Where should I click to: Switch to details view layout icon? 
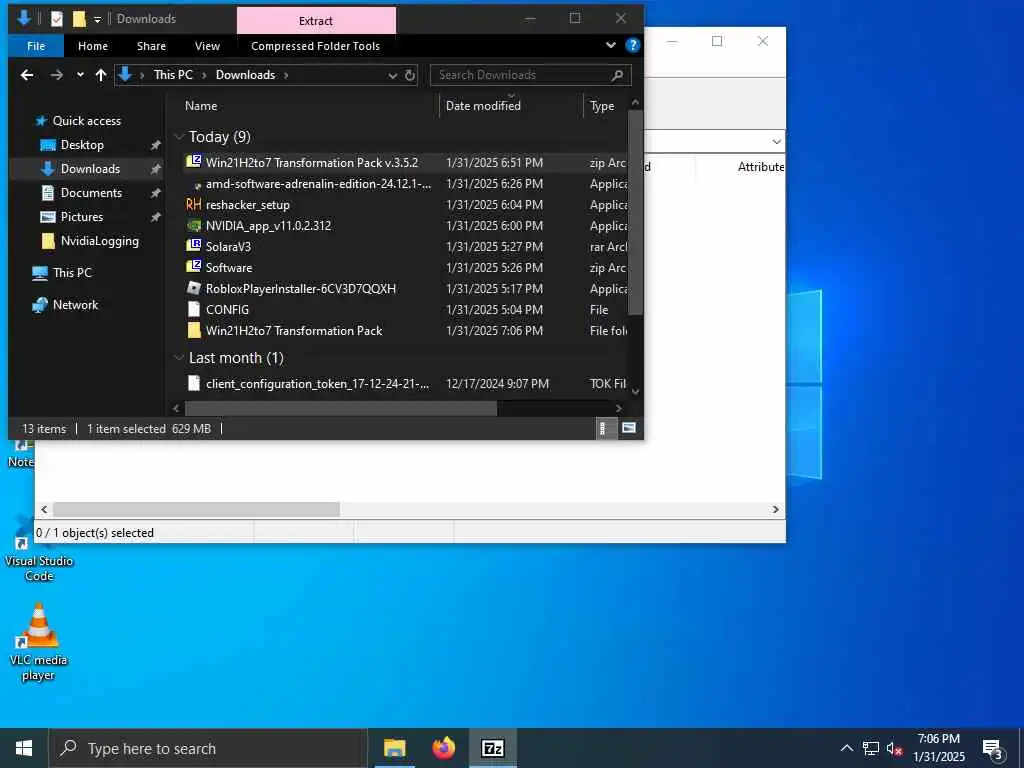tap(605, 428)
